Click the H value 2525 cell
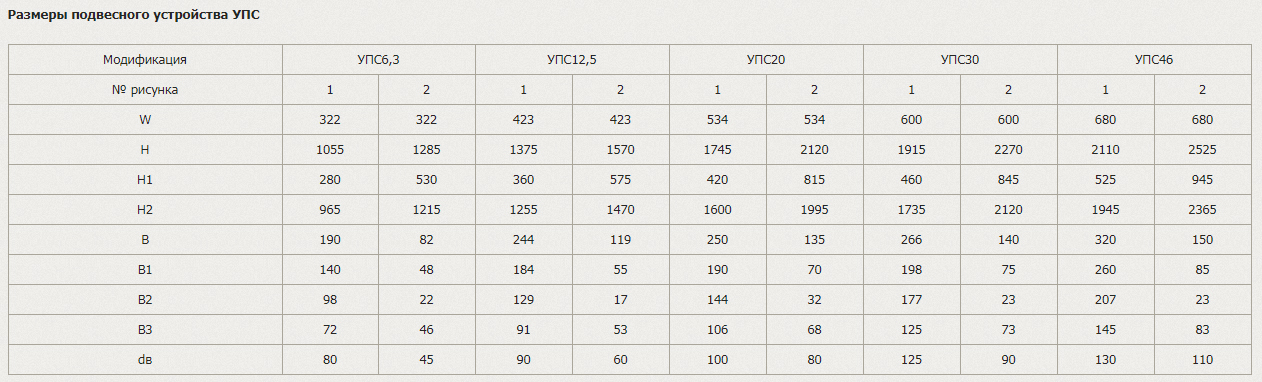1262x382 pixels. click(1202, 150)
